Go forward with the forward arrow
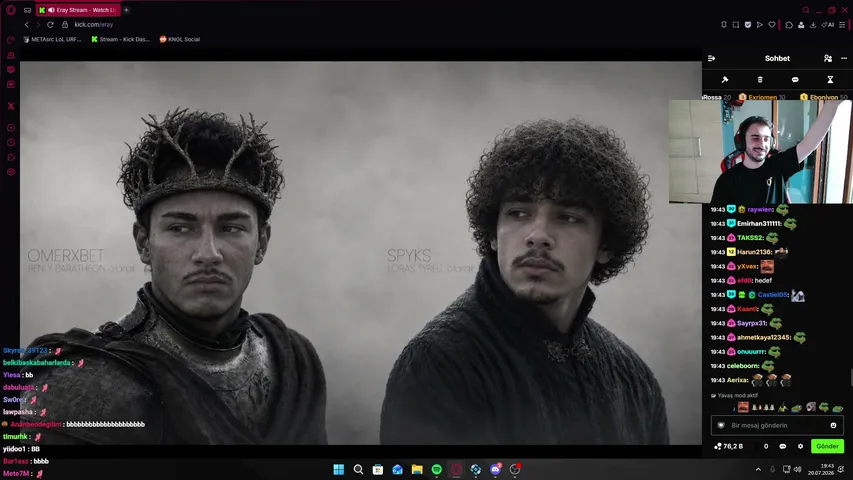The height and width of the screenshot is (480, 853). 38,24
